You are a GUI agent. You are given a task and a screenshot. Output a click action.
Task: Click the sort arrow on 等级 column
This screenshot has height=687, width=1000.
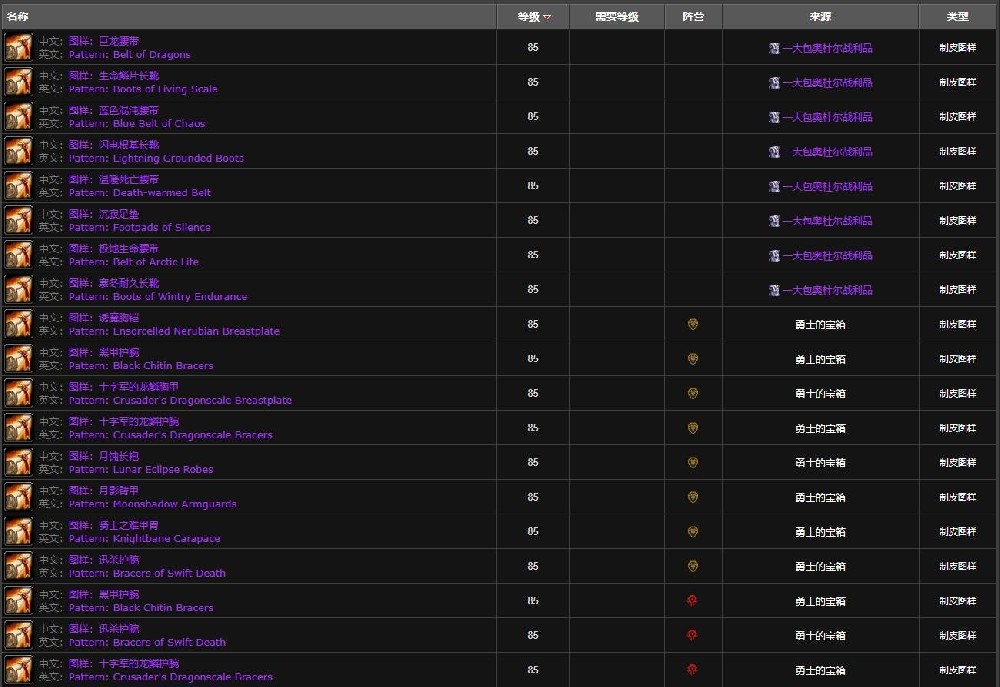point(547,18)
